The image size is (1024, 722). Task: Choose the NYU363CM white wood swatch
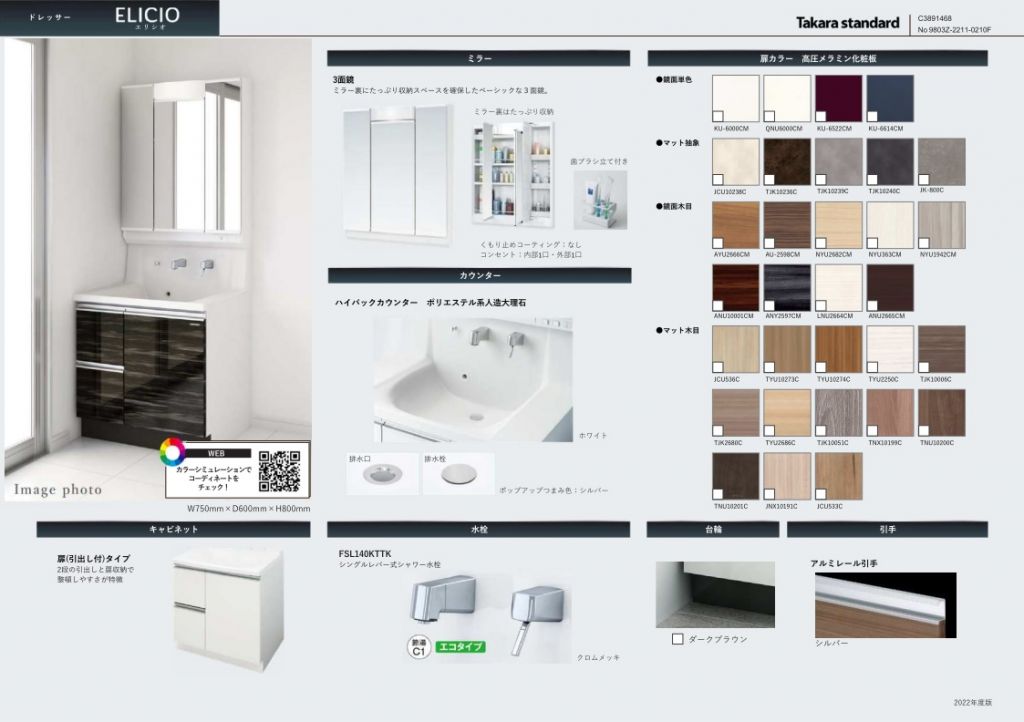point(890,225)
